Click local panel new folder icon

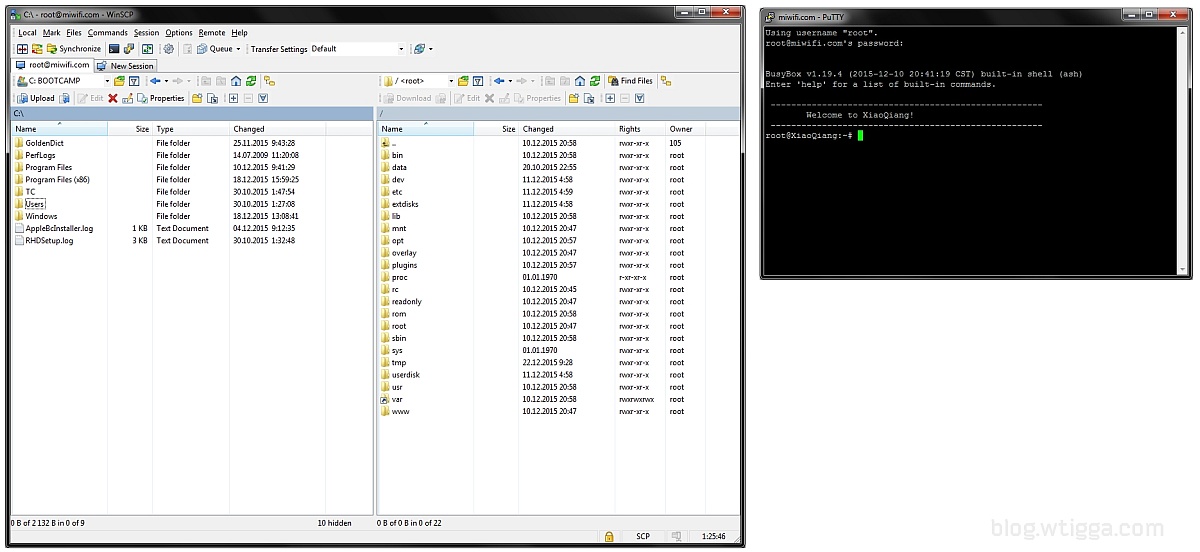coord(197,98)
